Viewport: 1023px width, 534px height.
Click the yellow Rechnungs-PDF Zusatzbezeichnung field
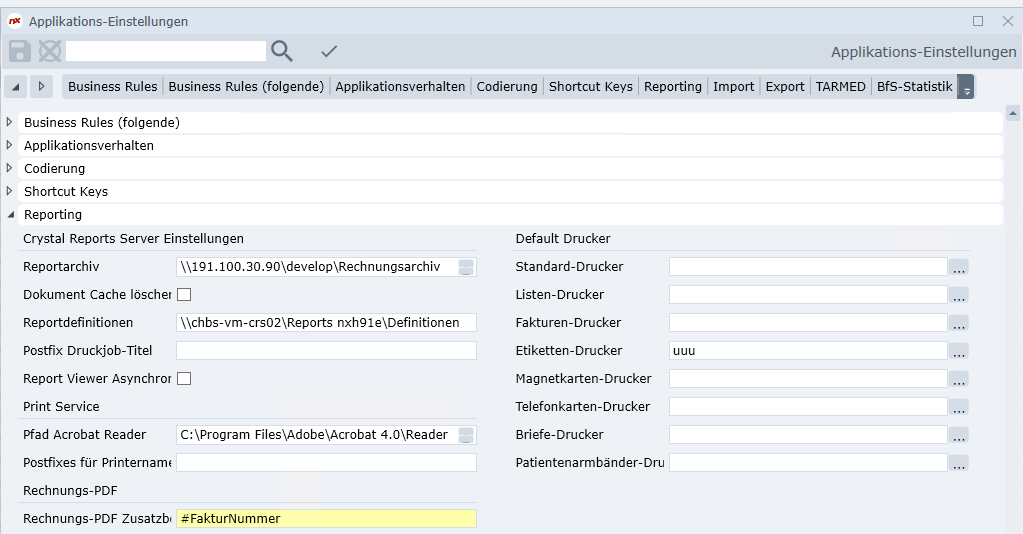(326, 519)
